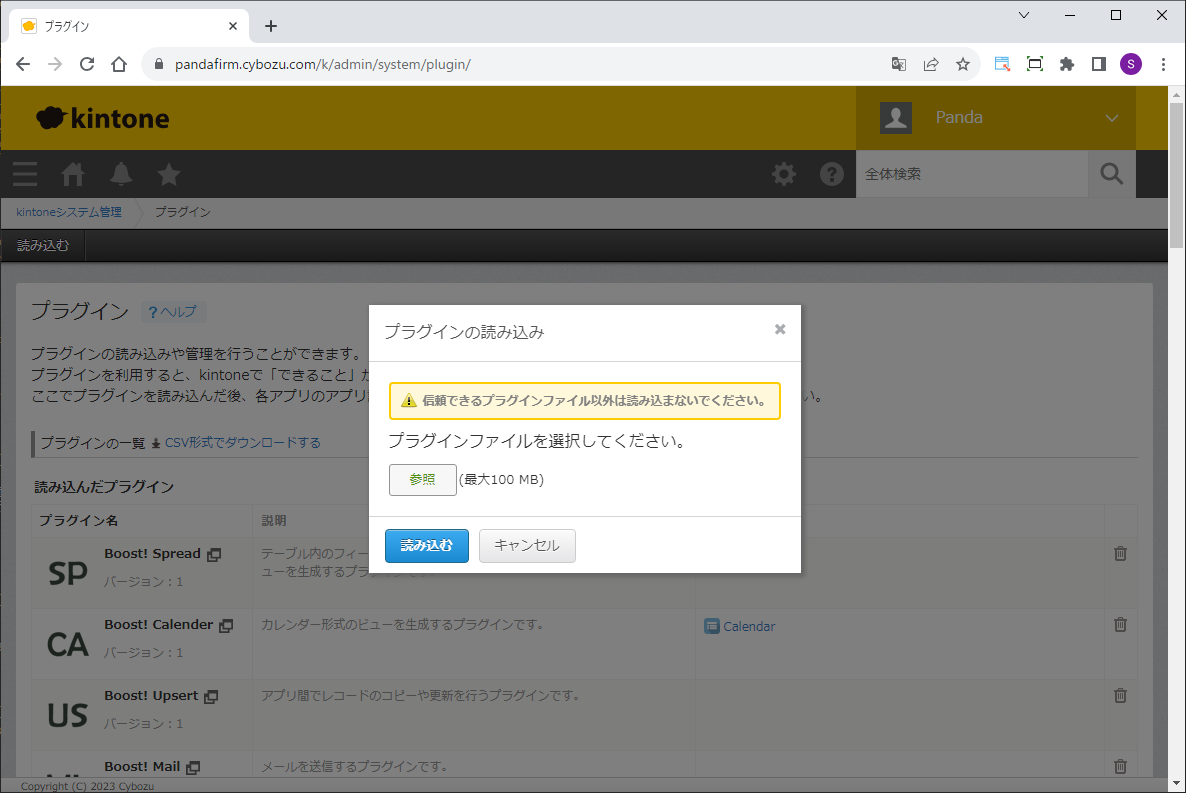The height and width of the screenshot is (793, 1186).
Task: Click in the 全体検索 search field
Action: point(970,174)
